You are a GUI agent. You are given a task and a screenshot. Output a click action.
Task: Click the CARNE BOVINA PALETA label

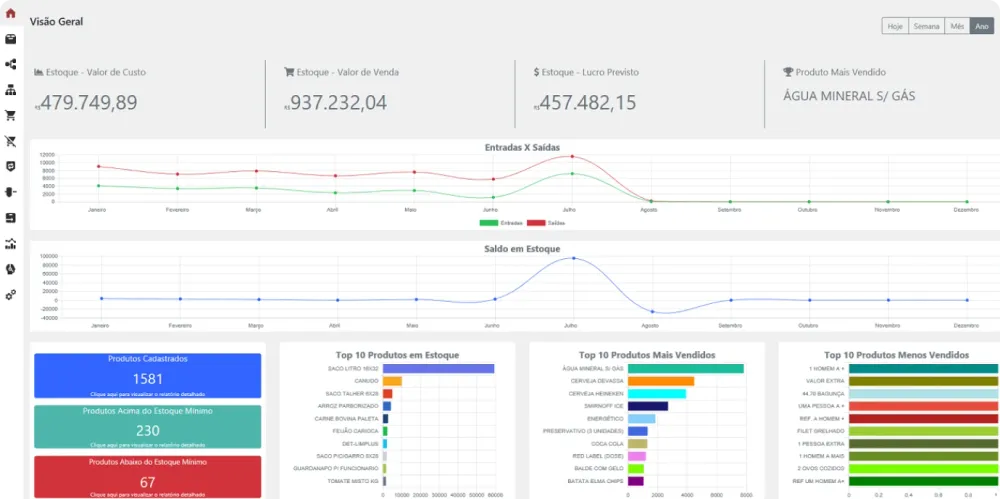click(x=346, y=419)
